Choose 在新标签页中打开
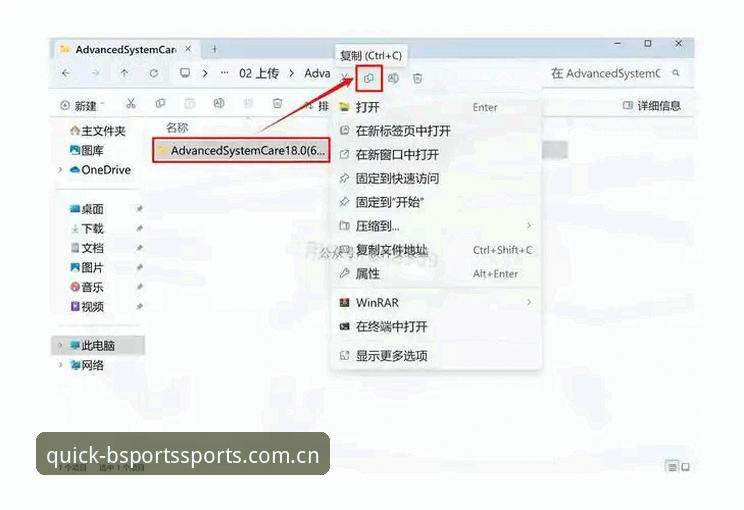 point(436,130)
